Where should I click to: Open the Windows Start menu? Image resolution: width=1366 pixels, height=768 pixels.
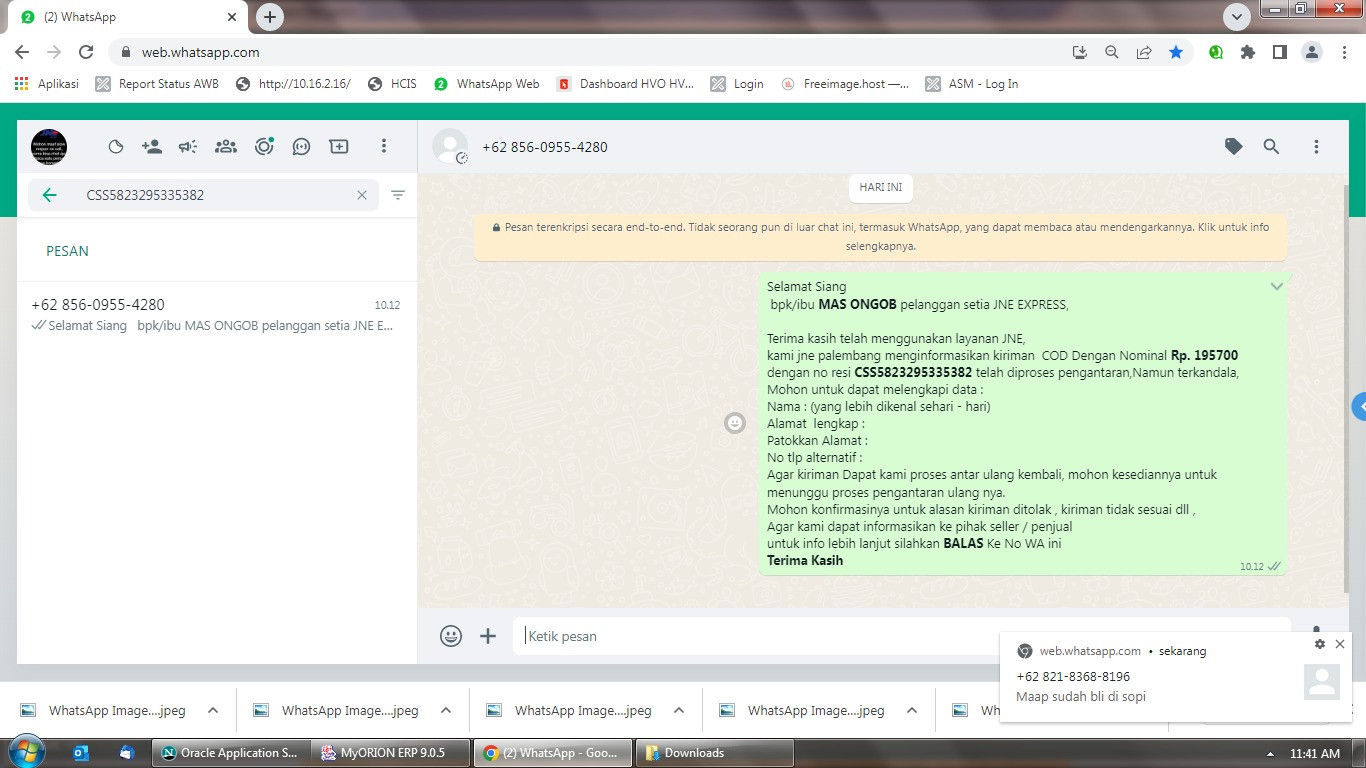tap(25, 753)
